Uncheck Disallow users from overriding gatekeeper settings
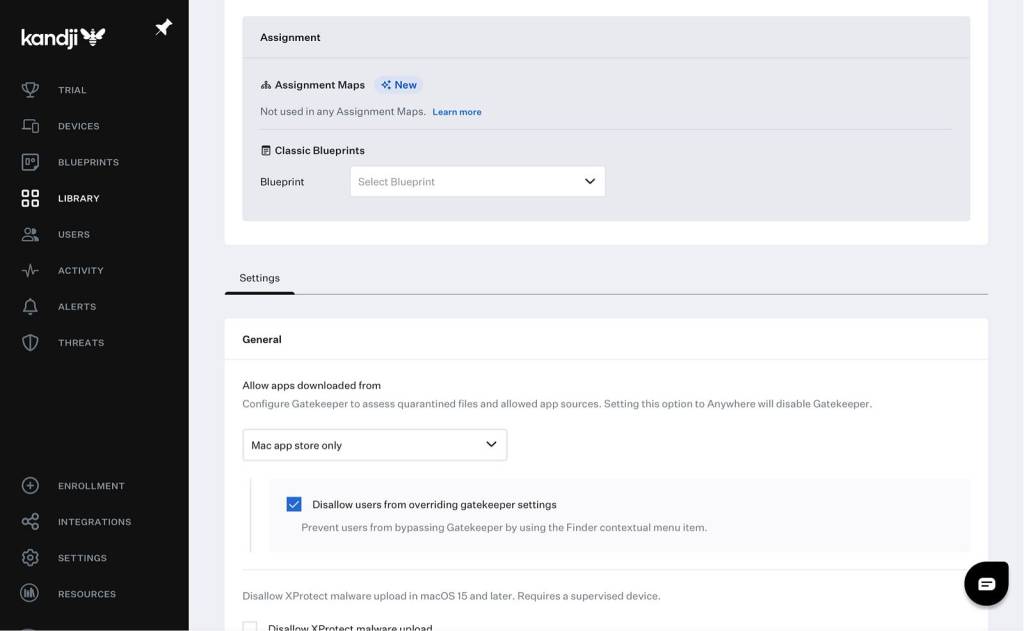This screenshot has width=1024, height=631. [x=294, y=505]
